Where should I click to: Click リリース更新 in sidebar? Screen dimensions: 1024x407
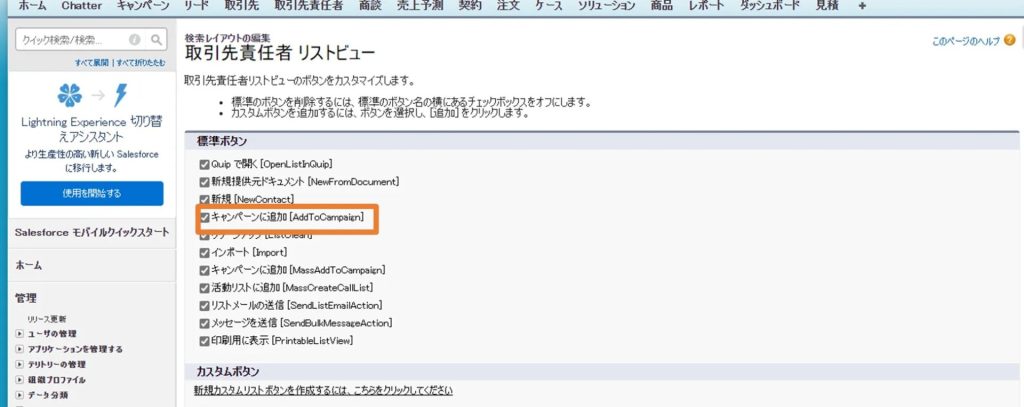tap(46, 319)
